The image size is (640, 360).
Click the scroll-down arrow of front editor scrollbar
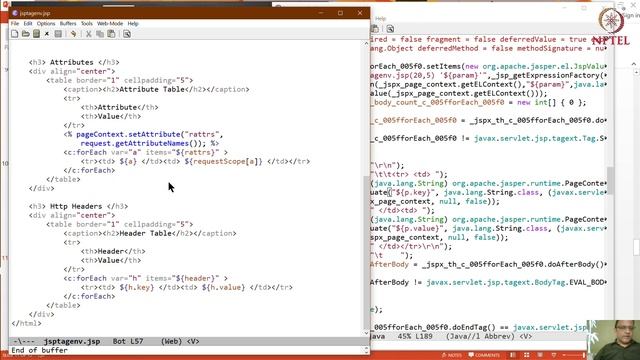366,333
